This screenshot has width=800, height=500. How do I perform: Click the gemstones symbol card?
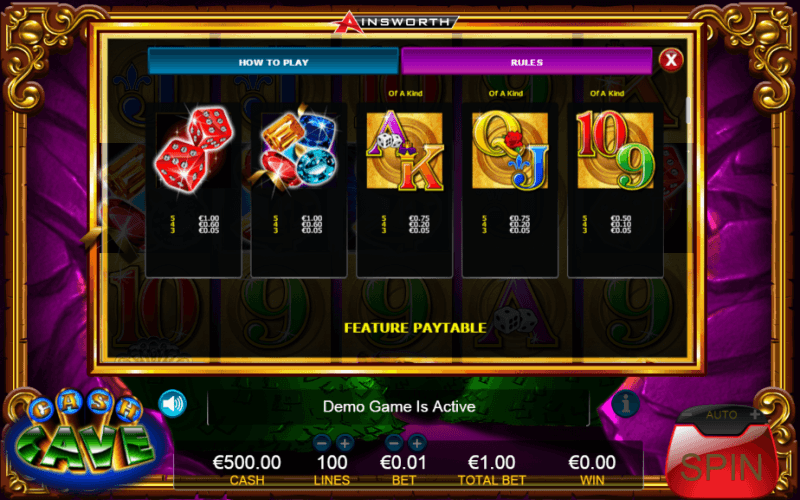(299, 190)
